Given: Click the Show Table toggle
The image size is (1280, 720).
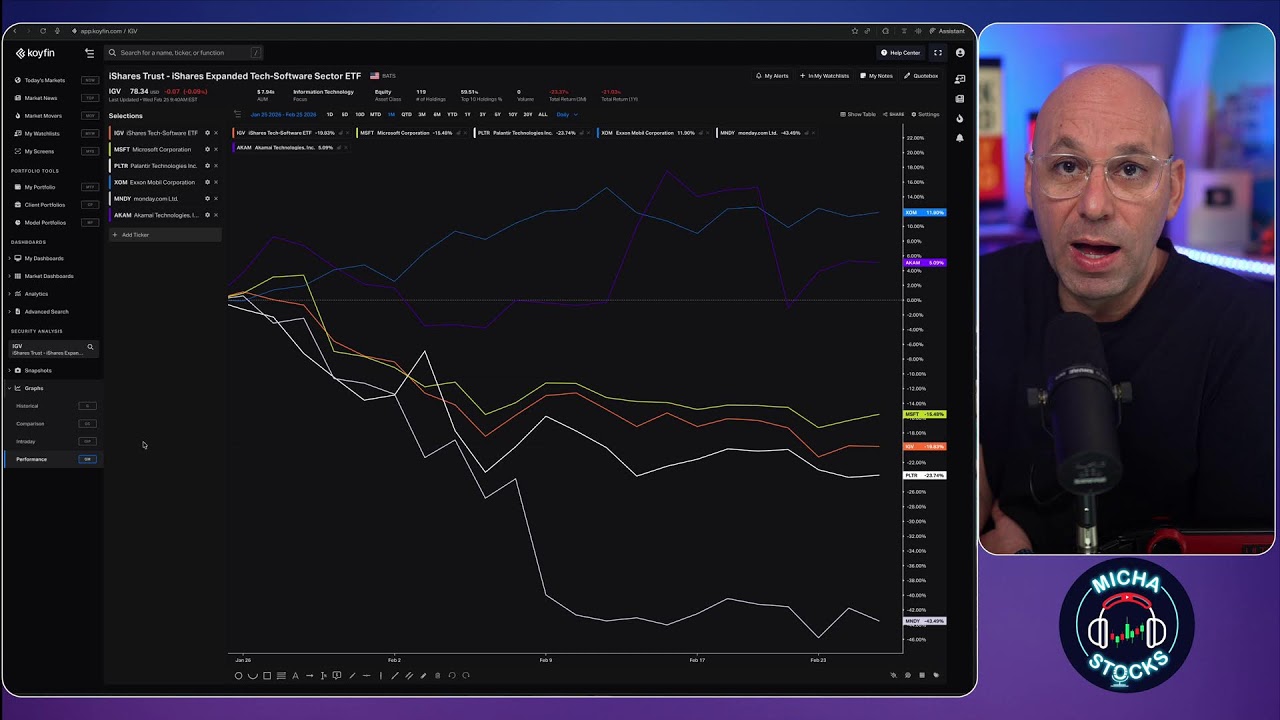Looking at the screenshot, I should click(x=858, y=114).
